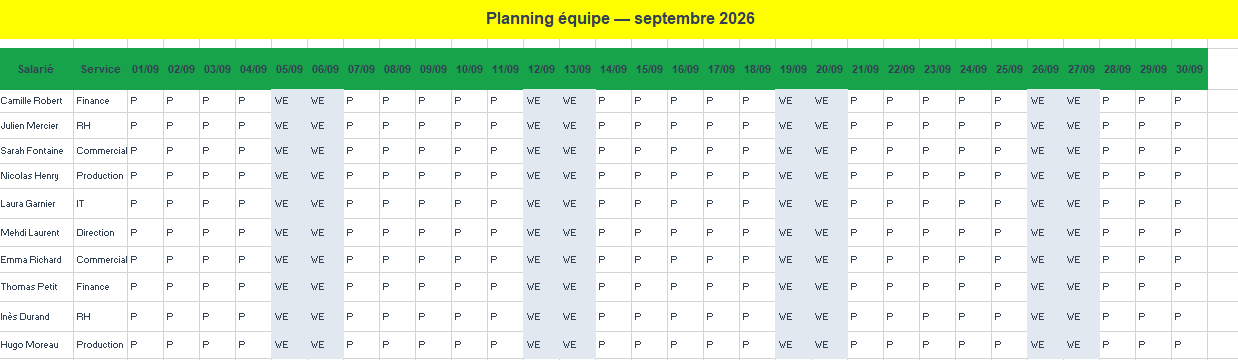
Task: Click Laura Garnier's IT service cell
Action: pos(100,203)
